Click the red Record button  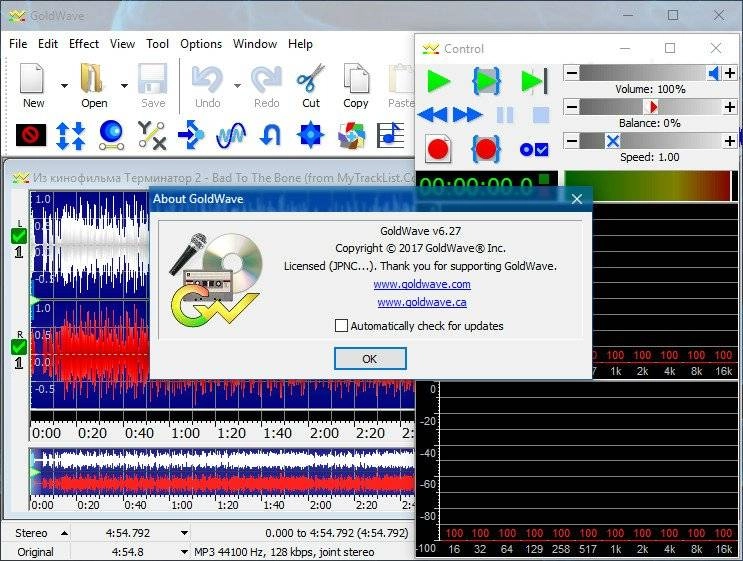click(437, 150)
